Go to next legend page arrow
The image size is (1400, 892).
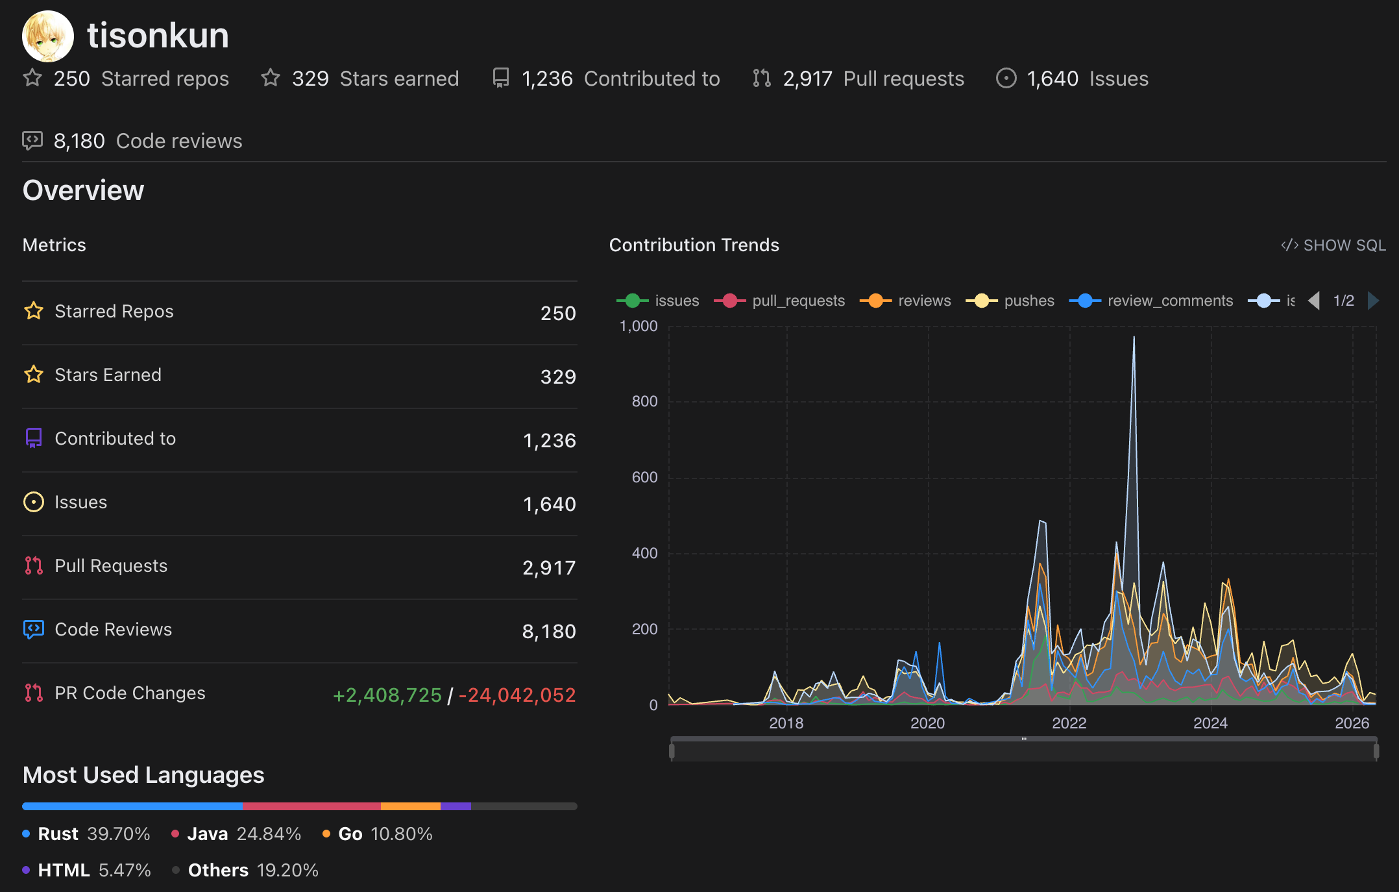tap(1373, 301)
